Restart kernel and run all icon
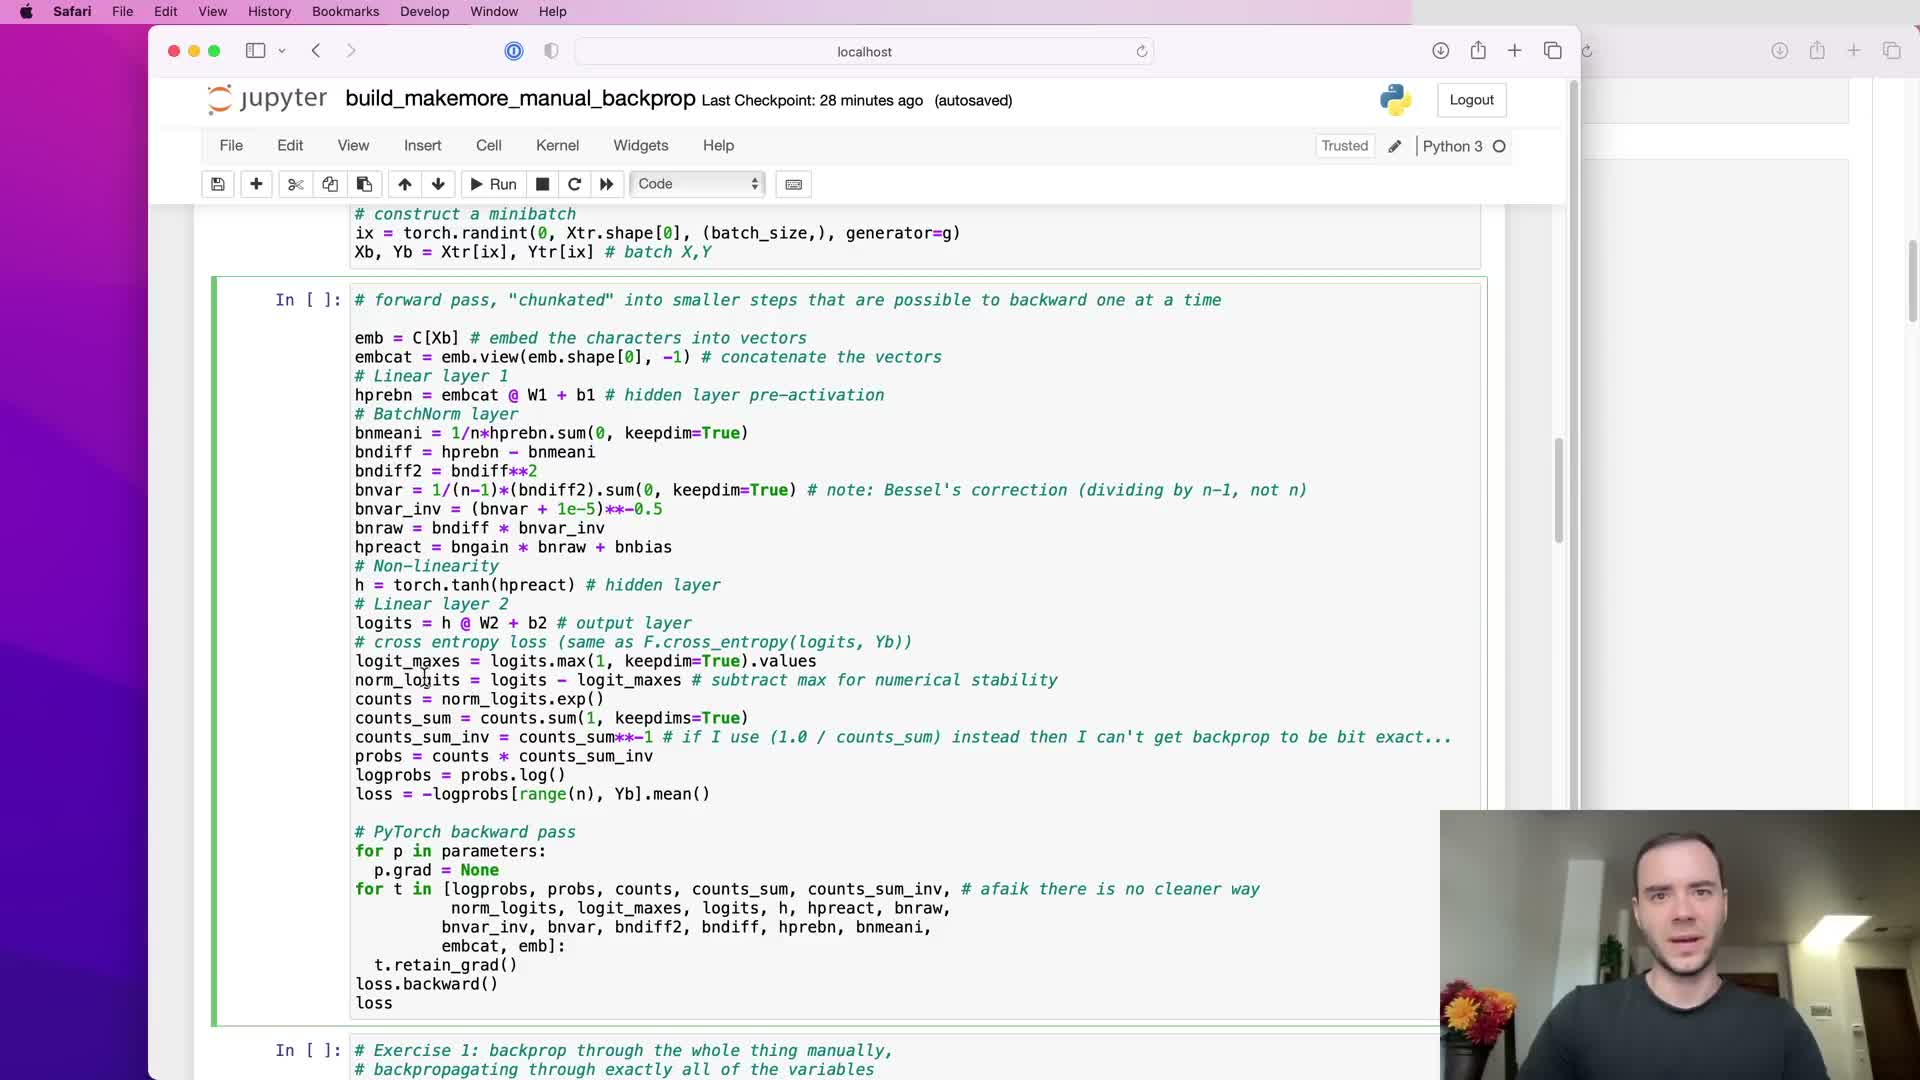The image size is (1920, 1080). click(x=606, y=184)
